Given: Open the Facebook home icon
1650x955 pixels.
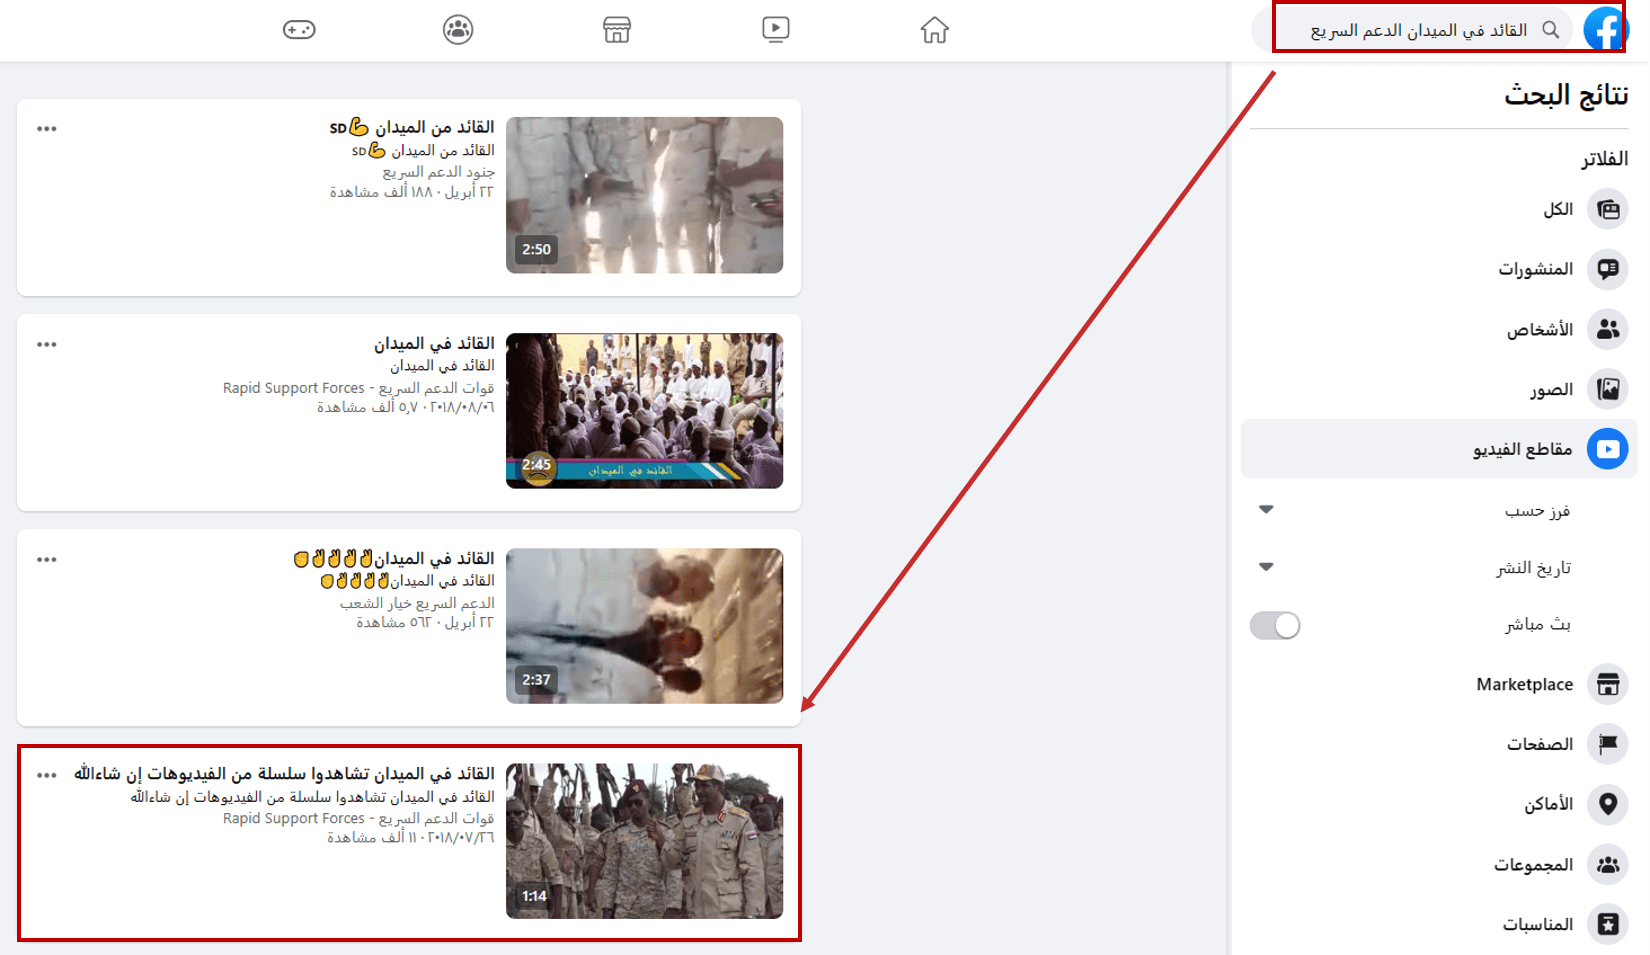Looking at the screenshot, I should click(934, 30).
